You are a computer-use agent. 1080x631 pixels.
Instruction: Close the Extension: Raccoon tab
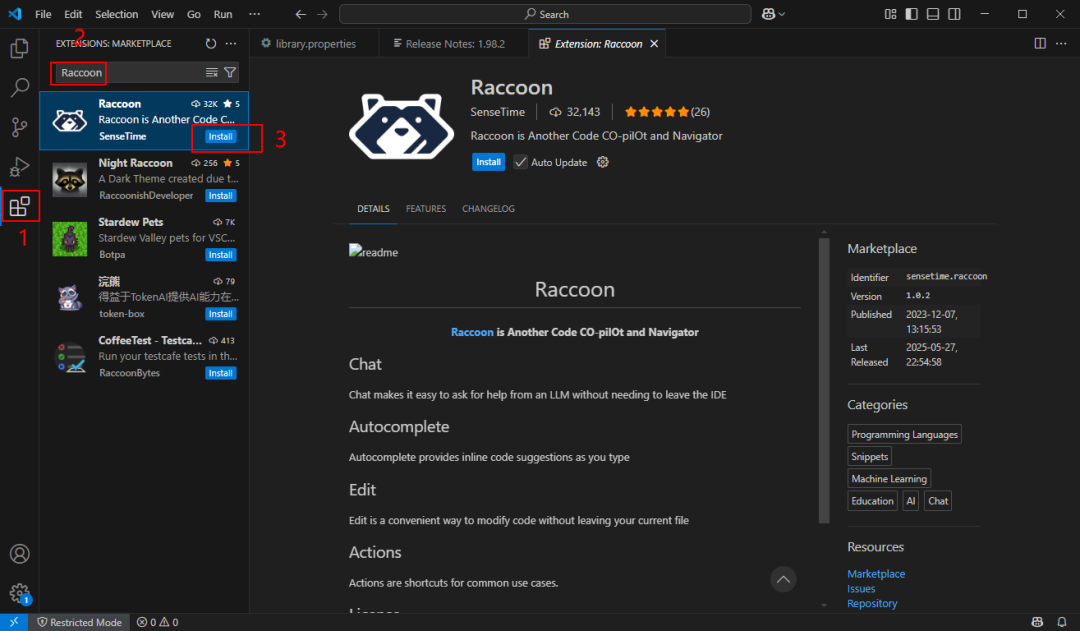[x=654, y=43]
